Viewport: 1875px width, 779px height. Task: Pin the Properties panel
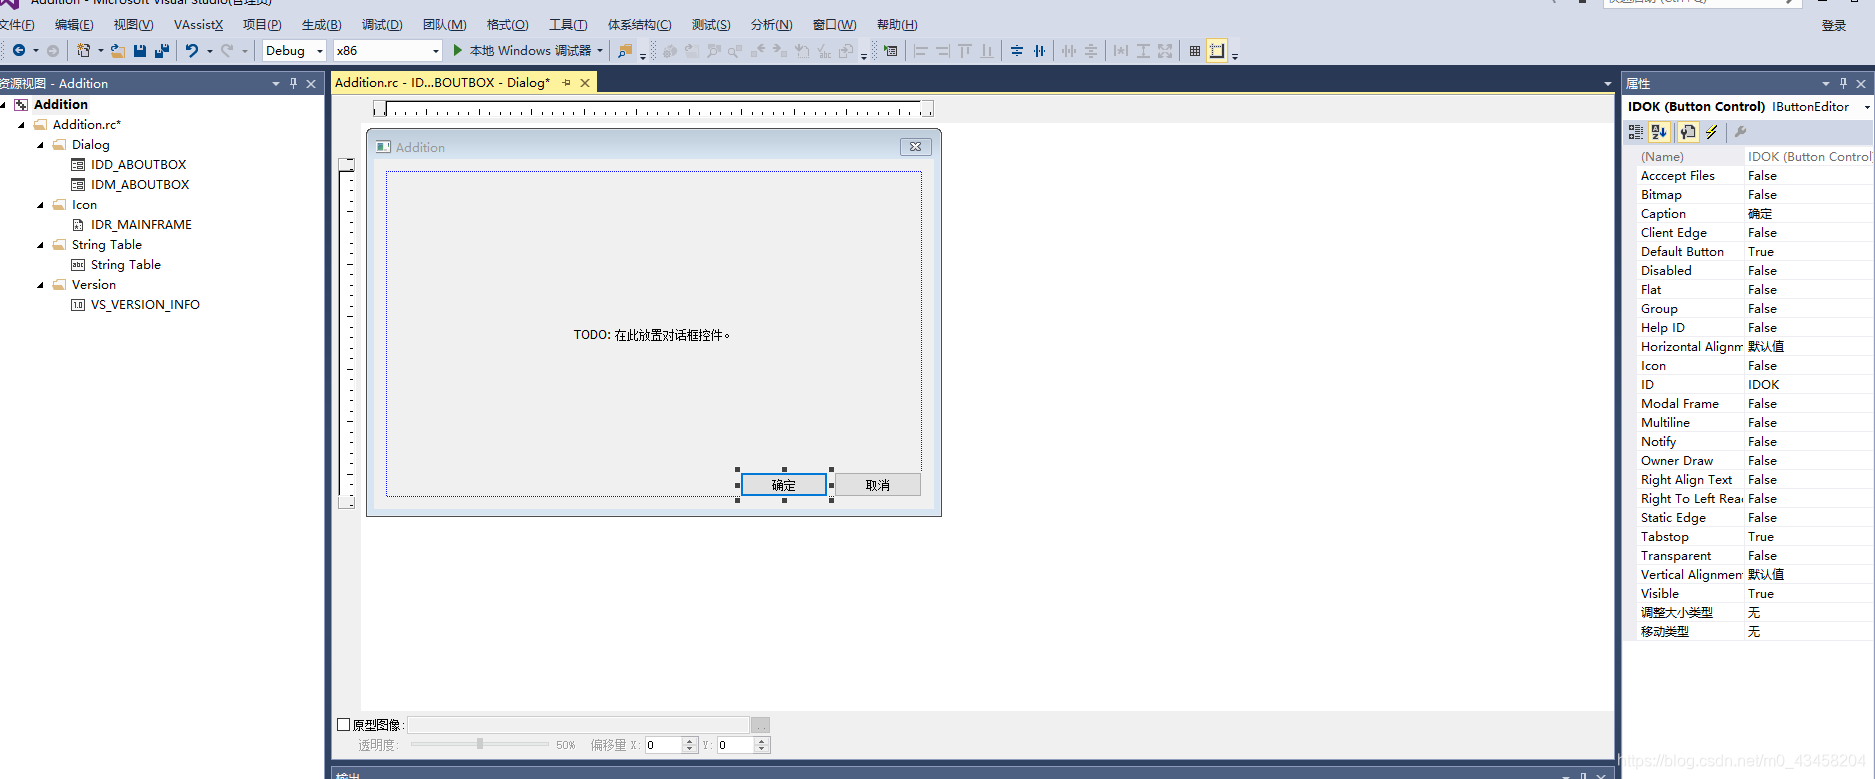1843,83
